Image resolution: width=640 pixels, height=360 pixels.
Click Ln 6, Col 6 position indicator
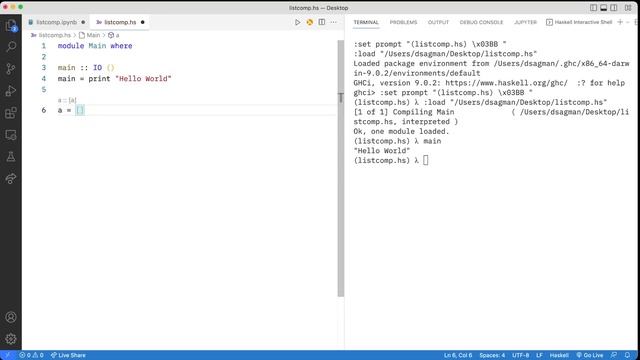coord(458,355)
